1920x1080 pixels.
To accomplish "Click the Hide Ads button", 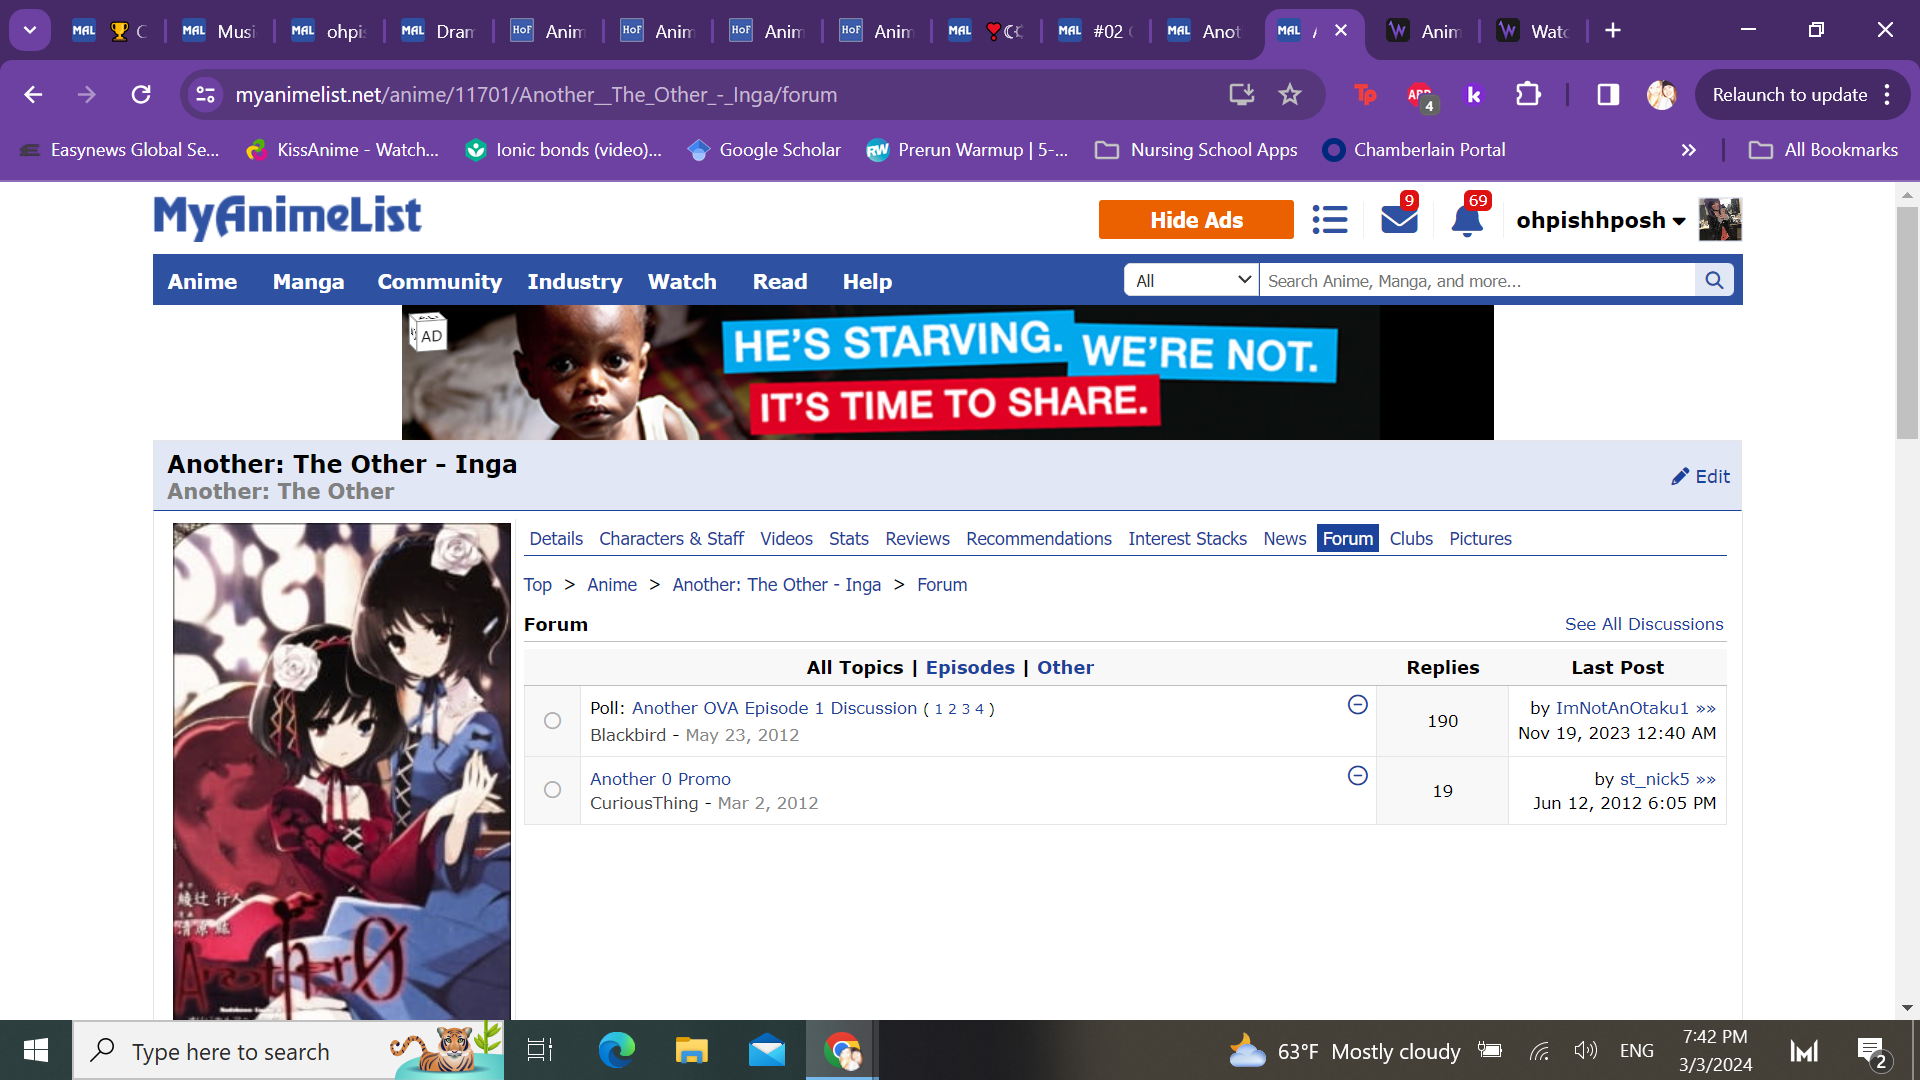I will pyautogui.click(x=1195, y=220).
